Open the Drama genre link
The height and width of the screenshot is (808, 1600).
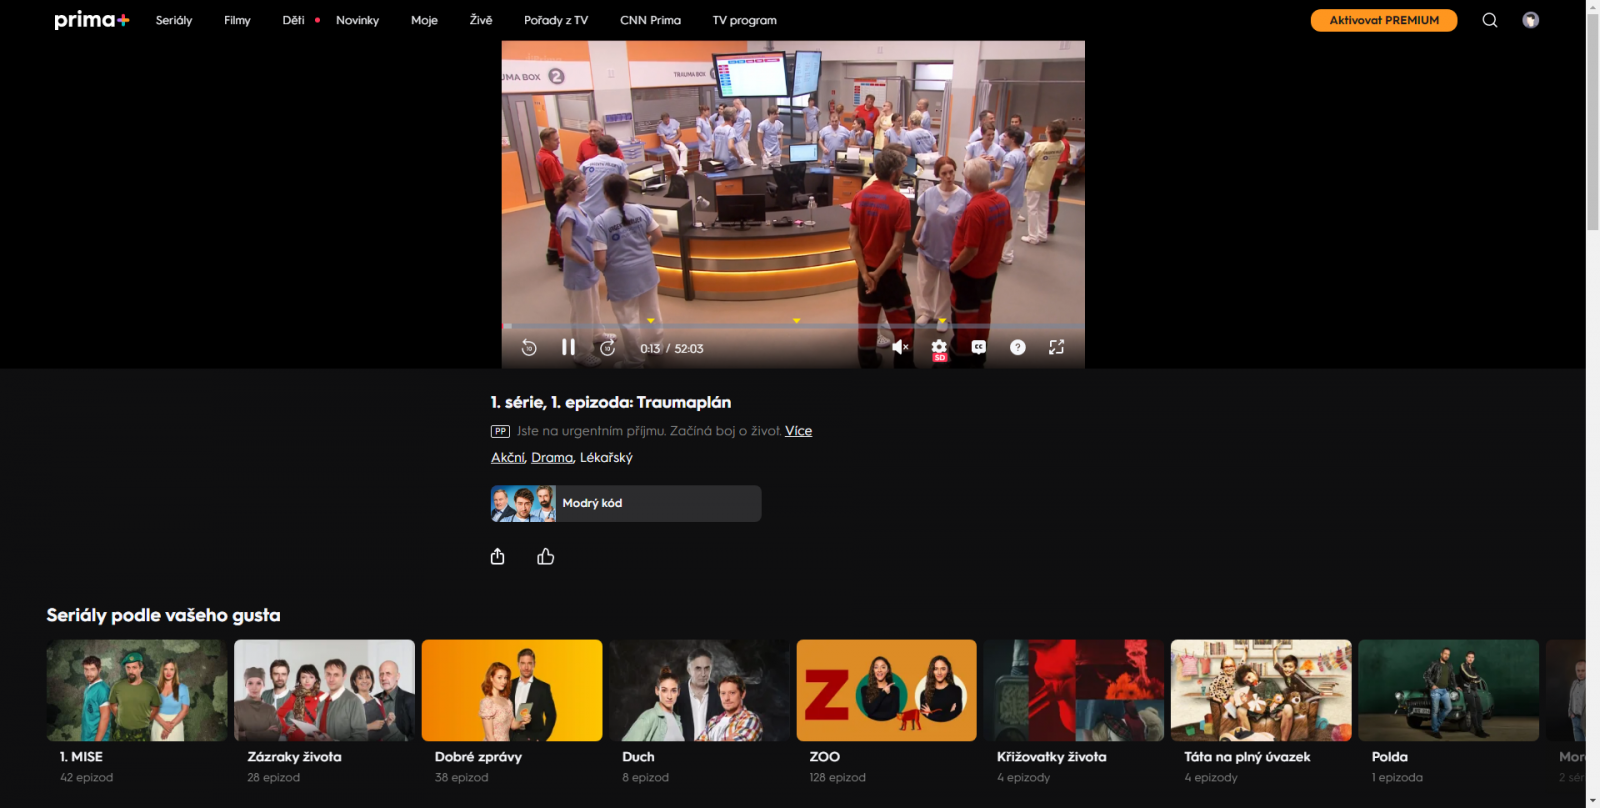click(552, 458)
